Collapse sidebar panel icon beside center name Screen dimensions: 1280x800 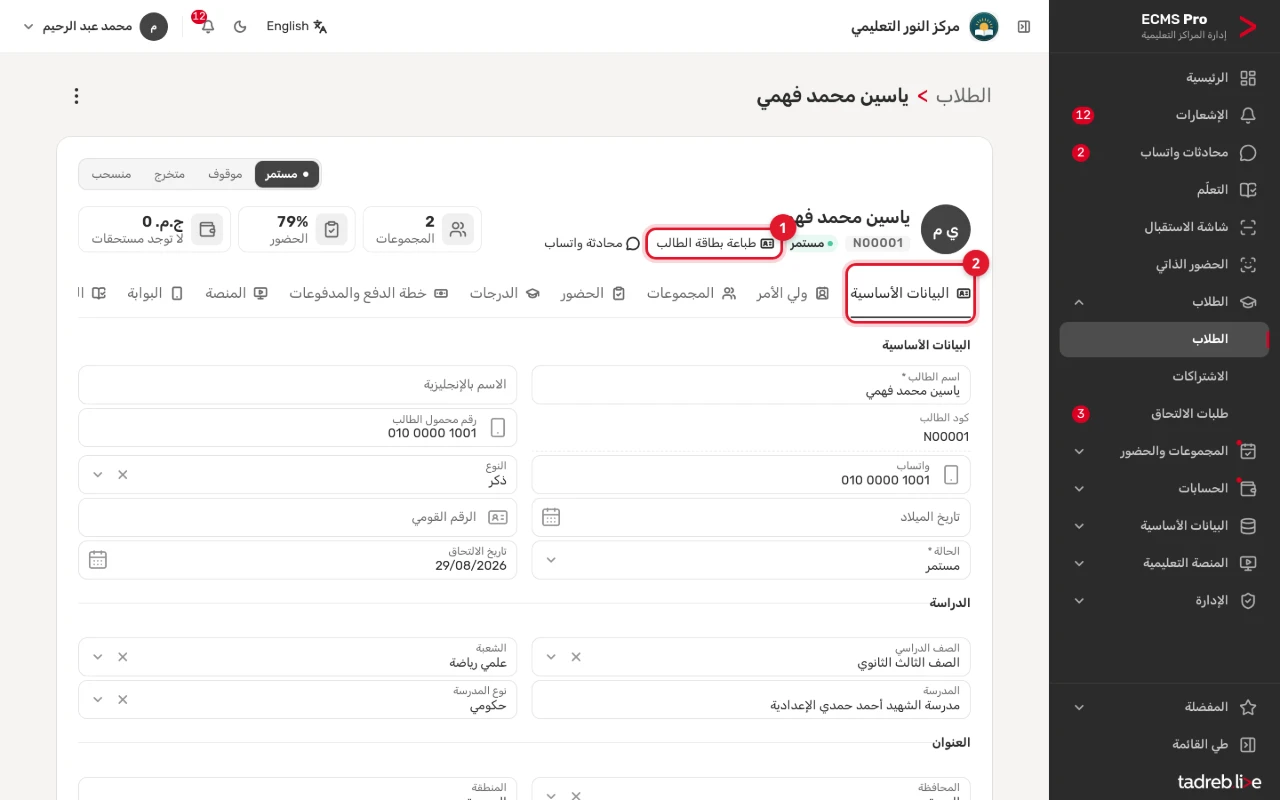(1024, 26)
